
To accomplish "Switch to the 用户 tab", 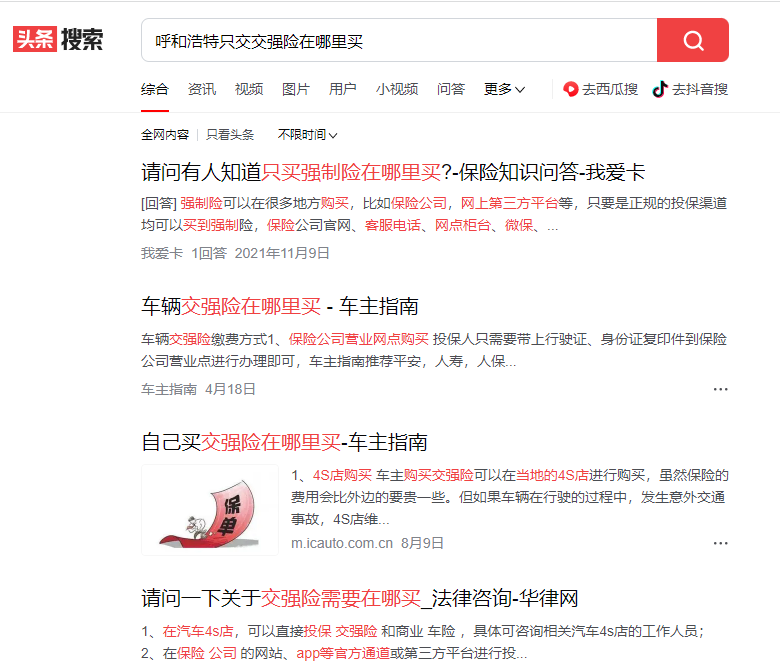I will click(342, 89).
